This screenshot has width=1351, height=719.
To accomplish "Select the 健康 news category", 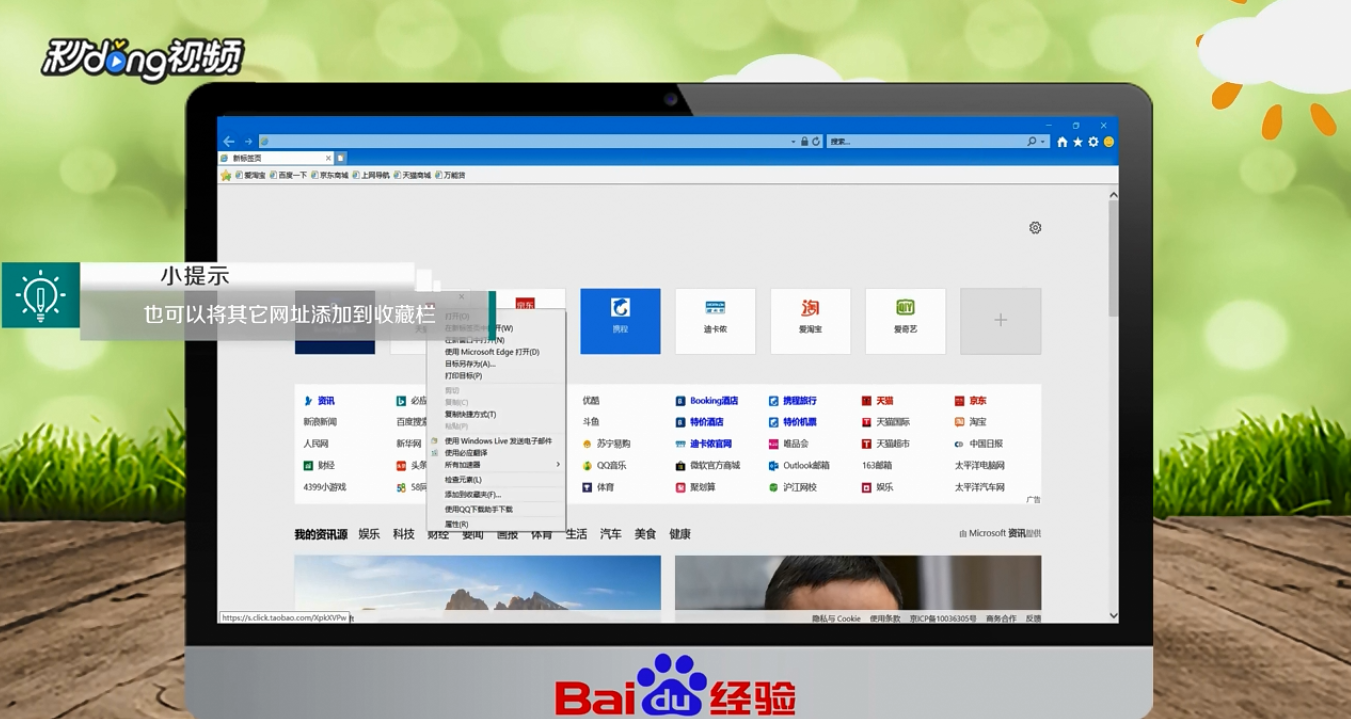I will tap(679, 534).
